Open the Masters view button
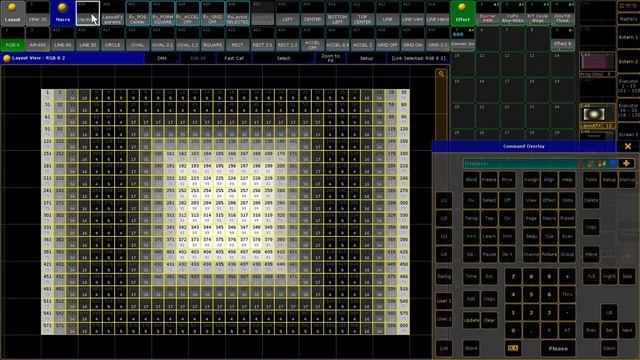The image size is (640, 360). [x=628, y=19]
